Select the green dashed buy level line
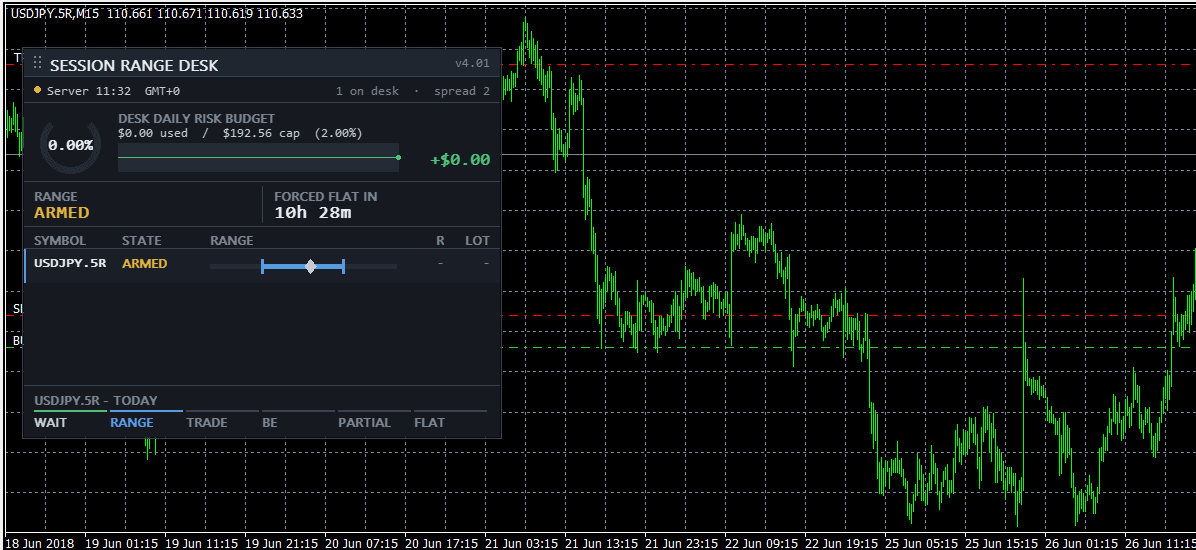1196x550 pixels. click(x=847, y=348)
